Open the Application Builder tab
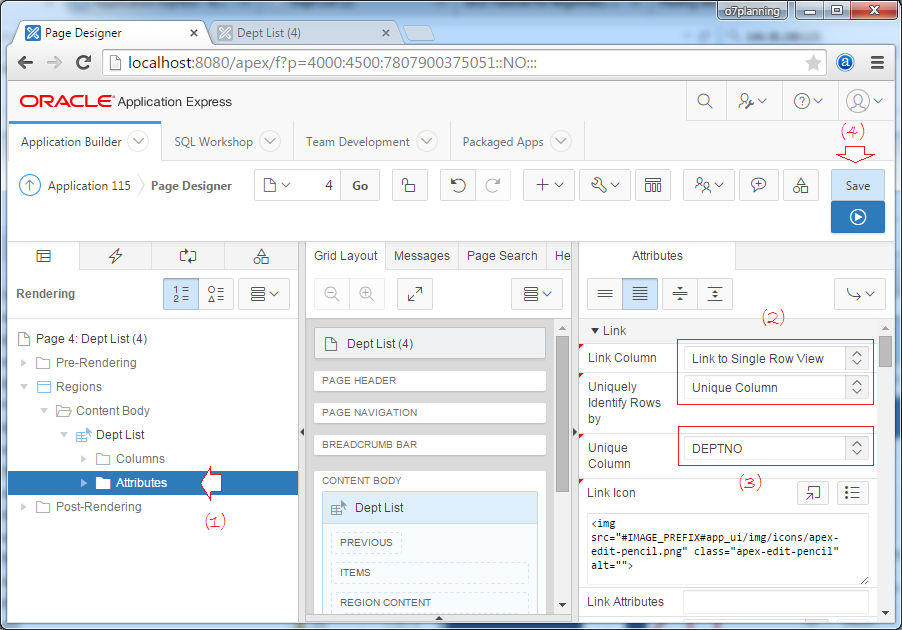This screenshot has width=902, height=630. 71,142
